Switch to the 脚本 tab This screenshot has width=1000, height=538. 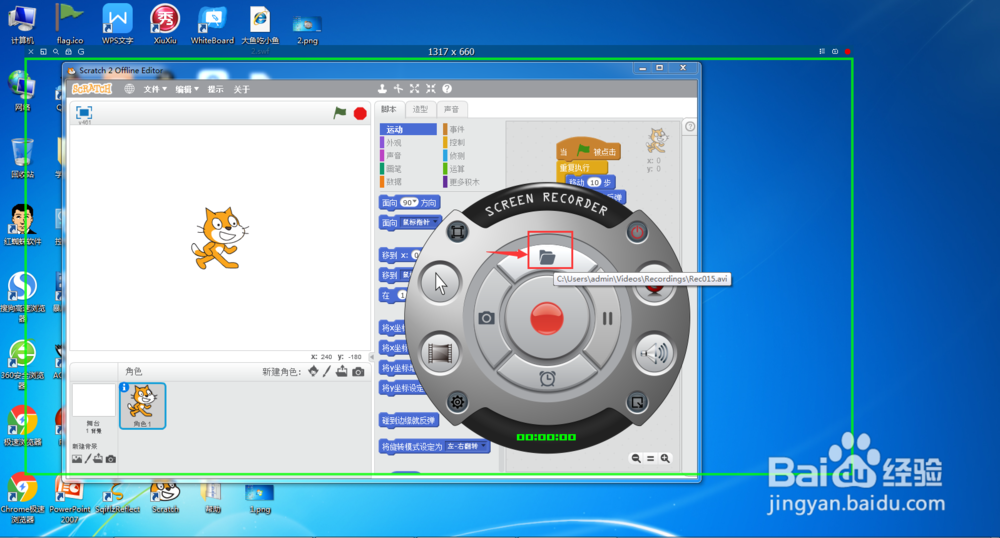(389, 109)
